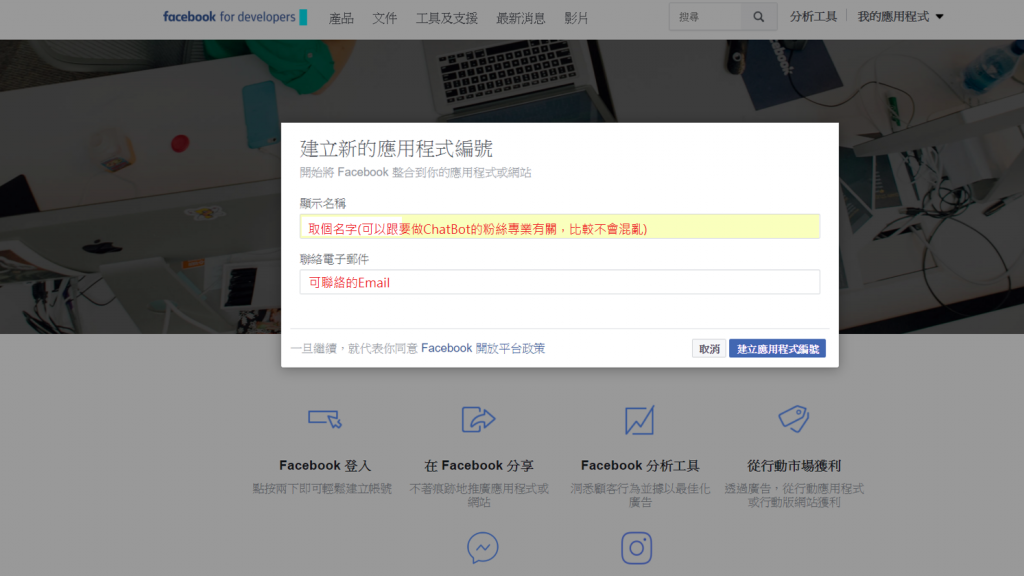This screenshot has height=576, width=1024.
Task: Click the text 洞悉顧客行為並據以最佳化廣告
Action: (x=640, y=495)
